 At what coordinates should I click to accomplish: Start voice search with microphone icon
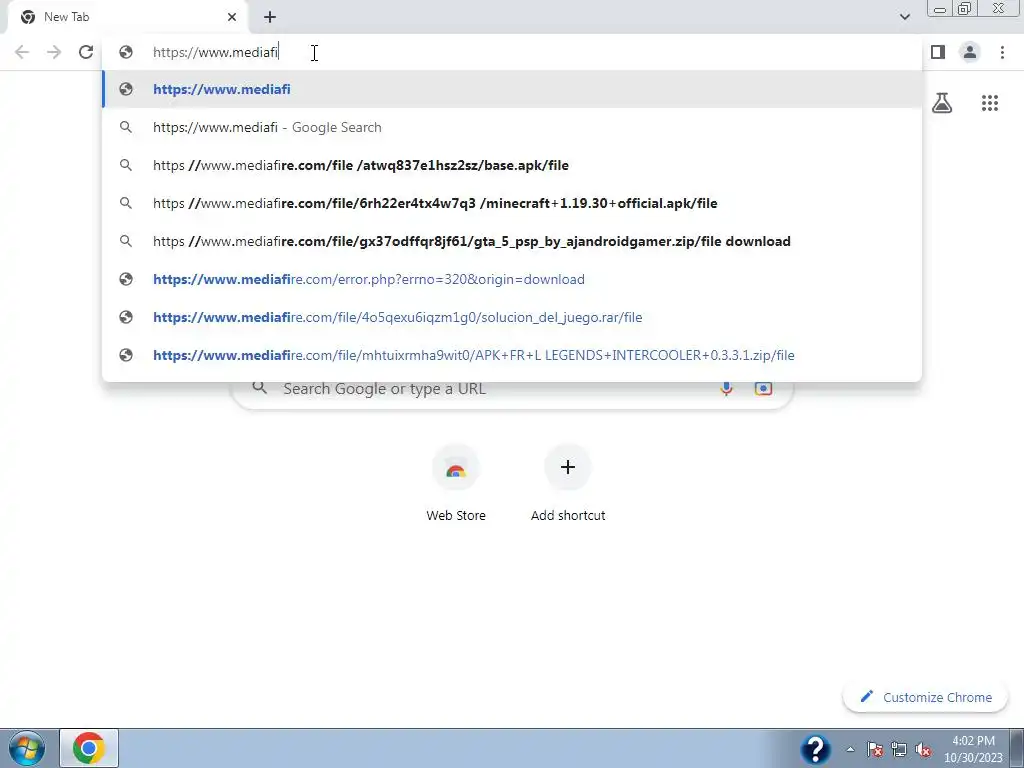726,389
